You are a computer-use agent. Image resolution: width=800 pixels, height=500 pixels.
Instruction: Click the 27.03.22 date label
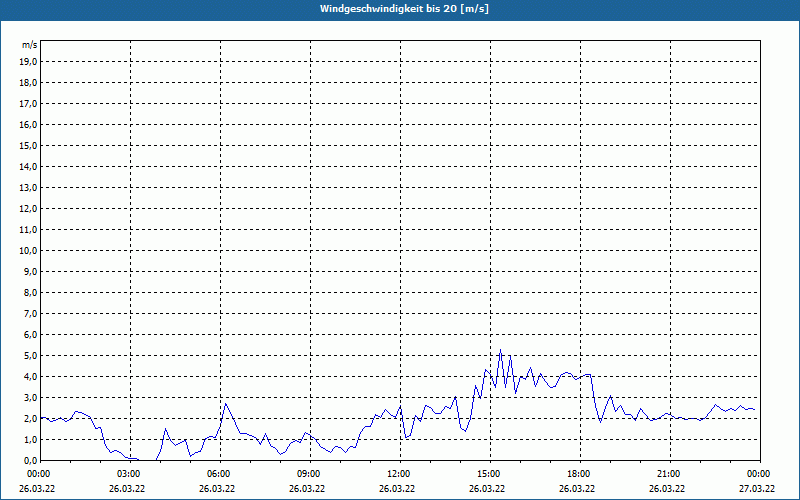point(757,488)
